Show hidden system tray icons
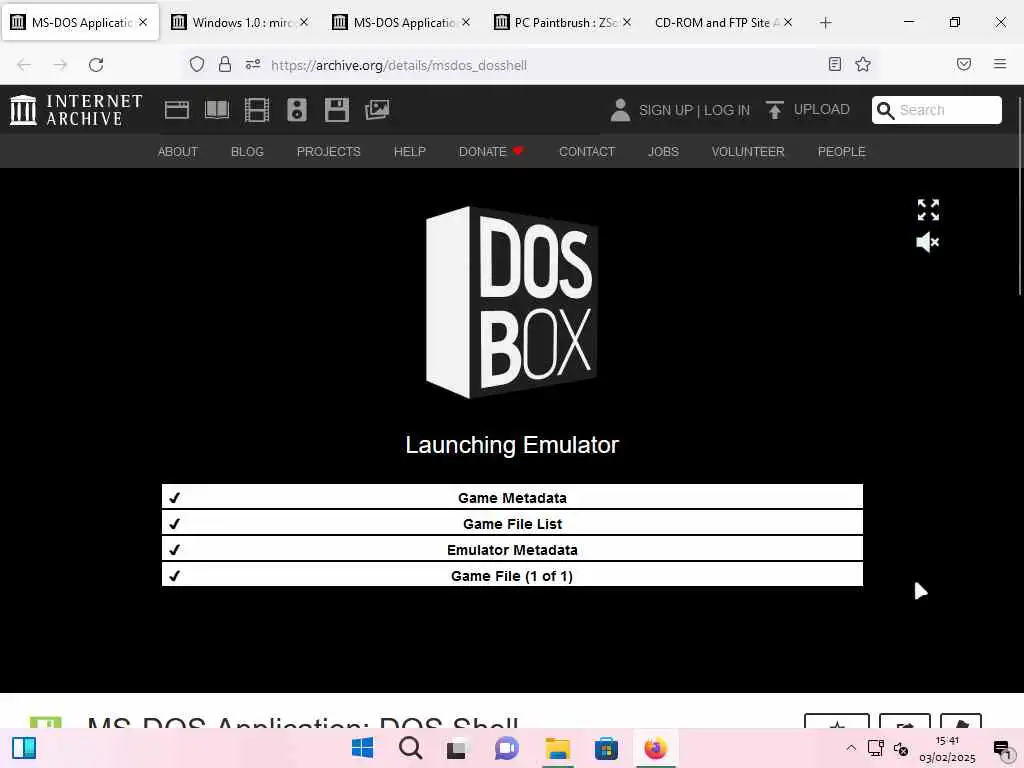1024x768 pixels. point(850,748)
